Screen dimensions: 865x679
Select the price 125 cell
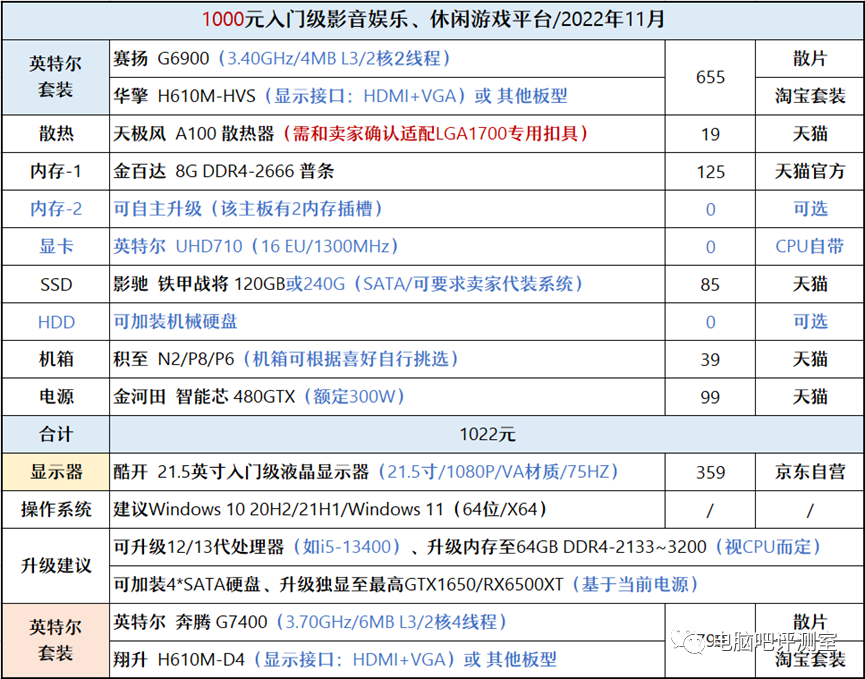[710, 172]
